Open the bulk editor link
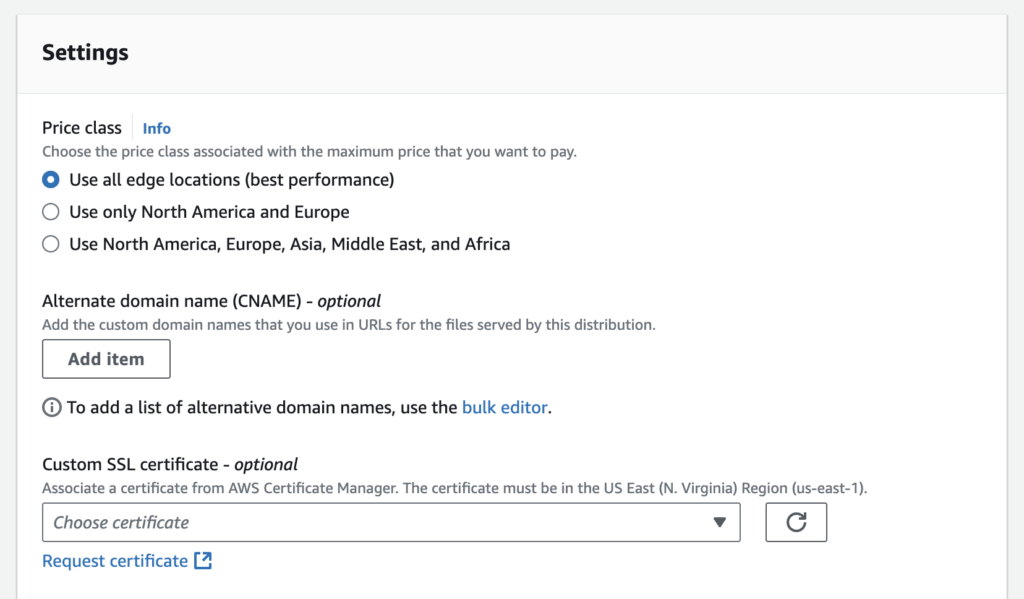Viewport: 1024px width, 599px height. [x=504, y=408]
